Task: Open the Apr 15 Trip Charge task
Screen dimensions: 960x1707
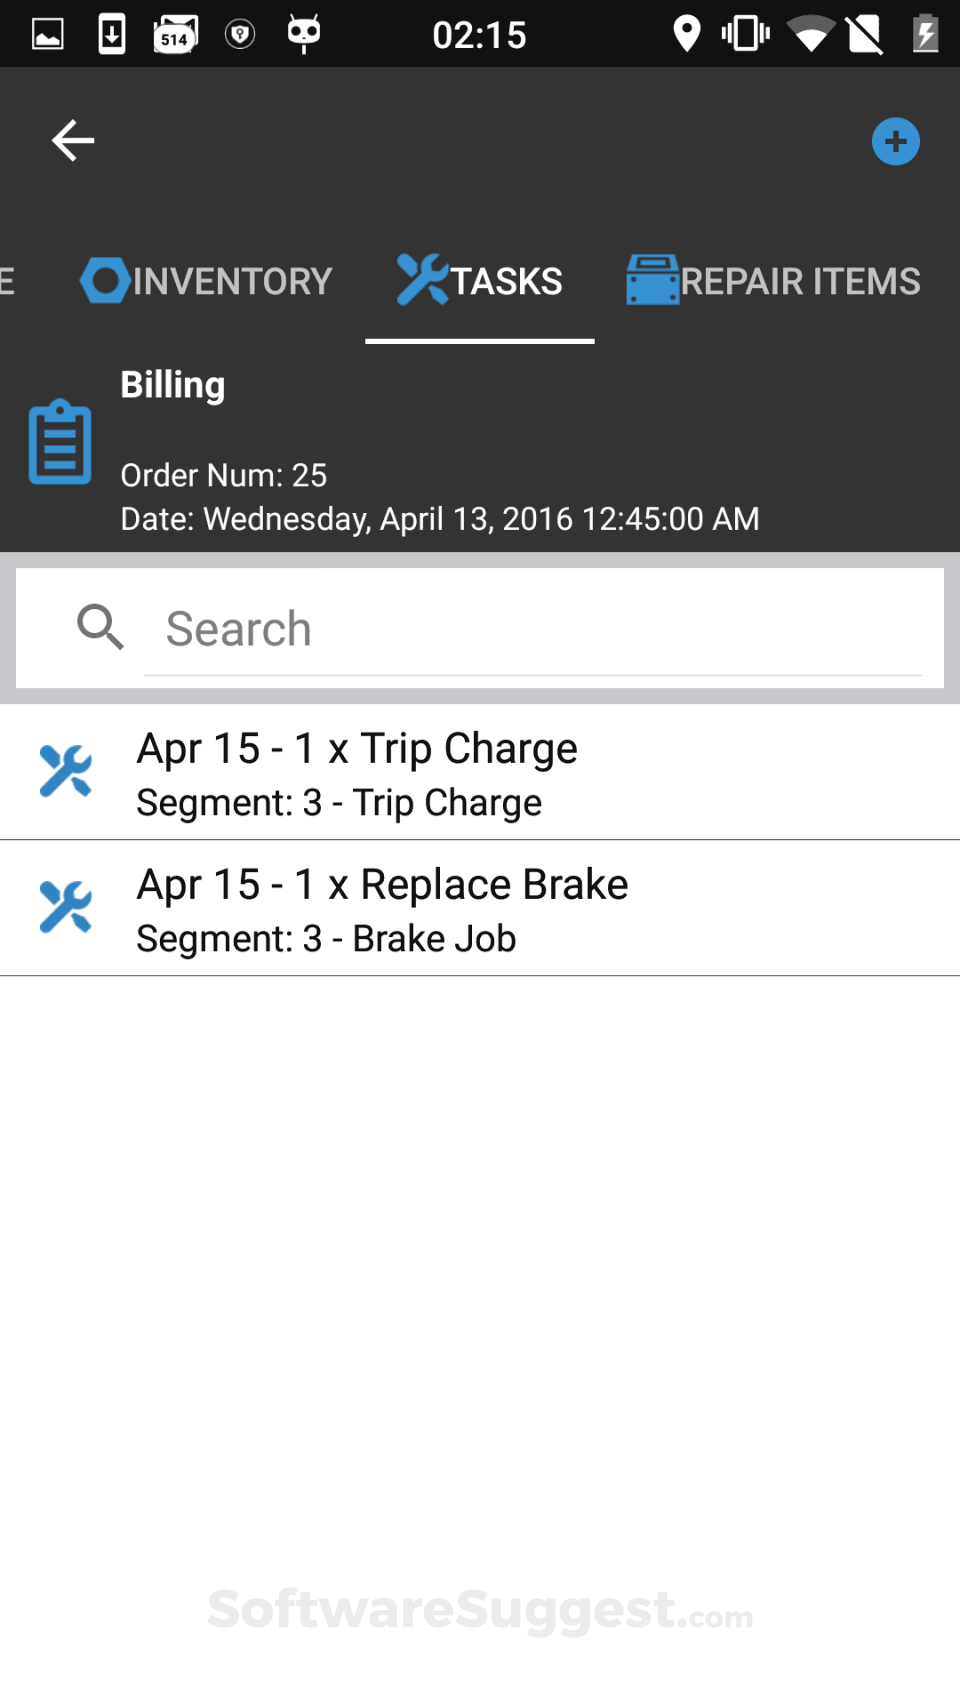Action: tap(357, 749)
